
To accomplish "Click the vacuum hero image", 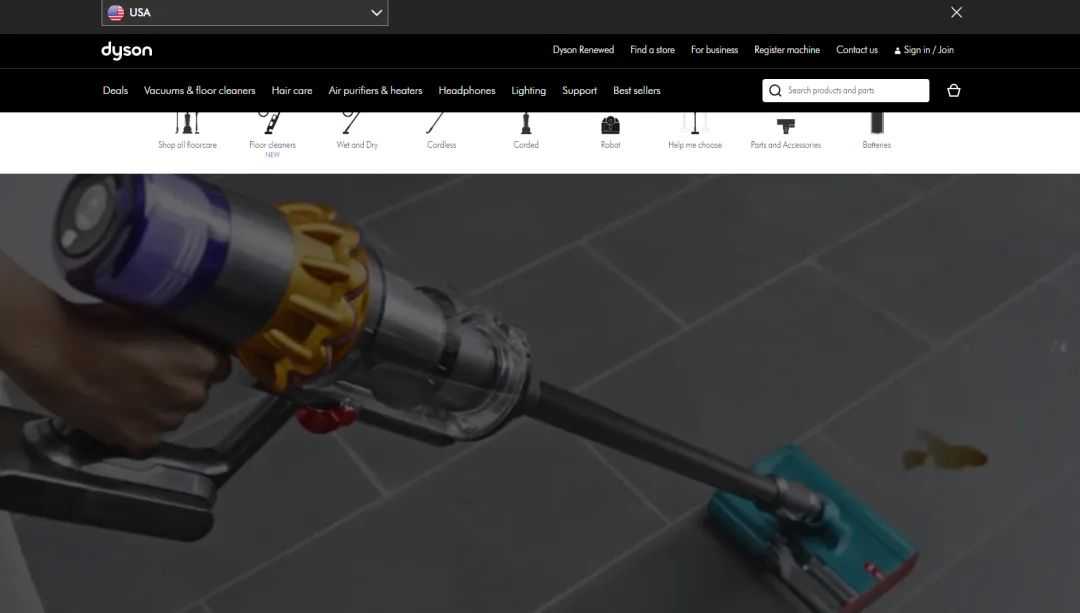I will click(x=540, y=393).
